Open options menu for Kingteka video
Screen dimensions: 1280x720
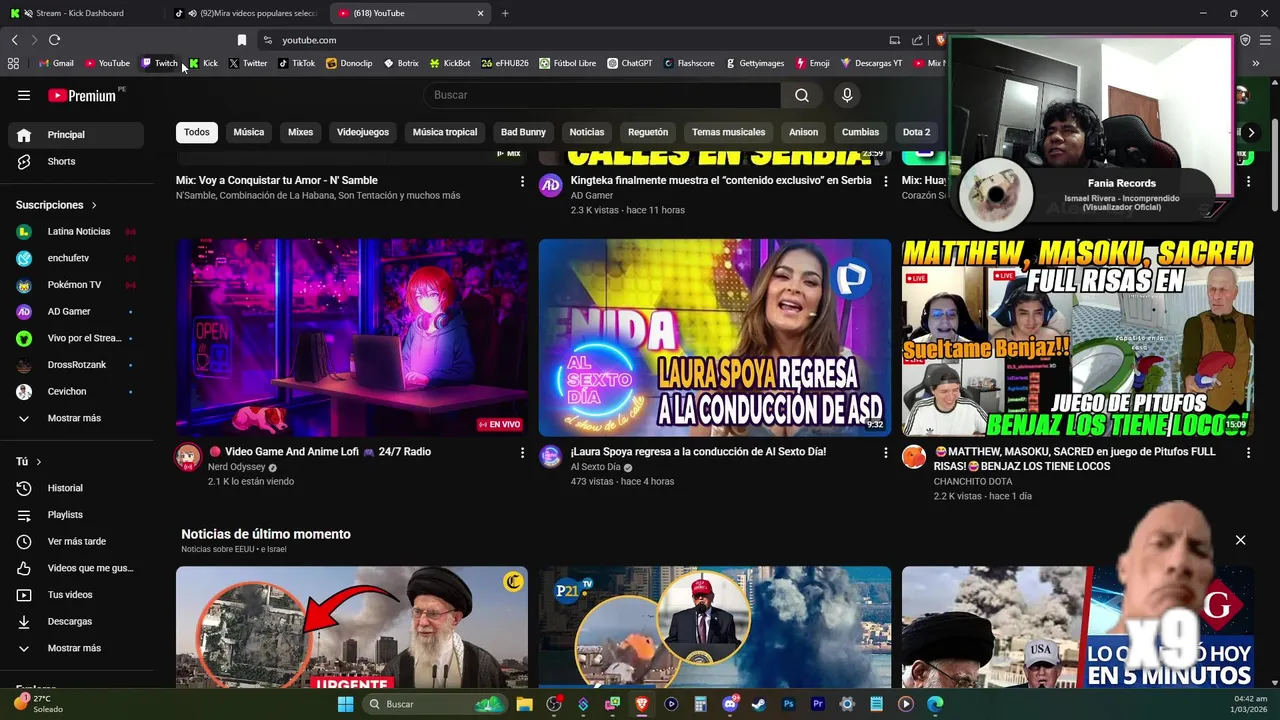[x=885, y=181]
